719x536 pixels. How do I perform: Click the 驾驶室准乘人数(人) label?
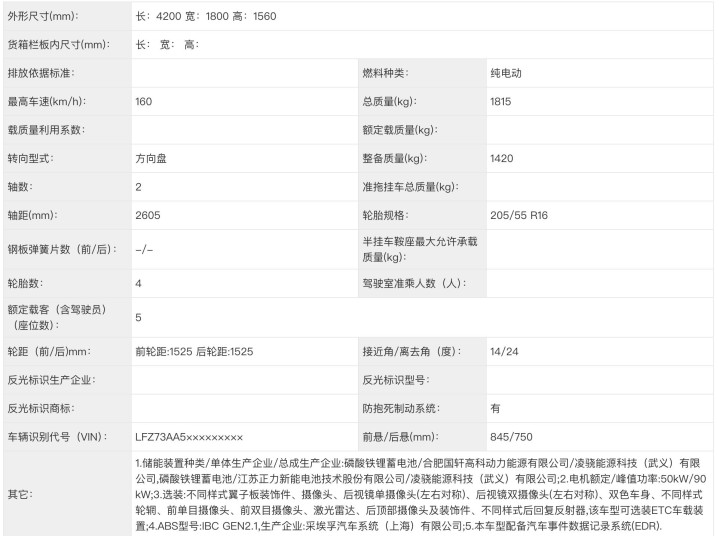pyautogui.click(x=414, y=283)
